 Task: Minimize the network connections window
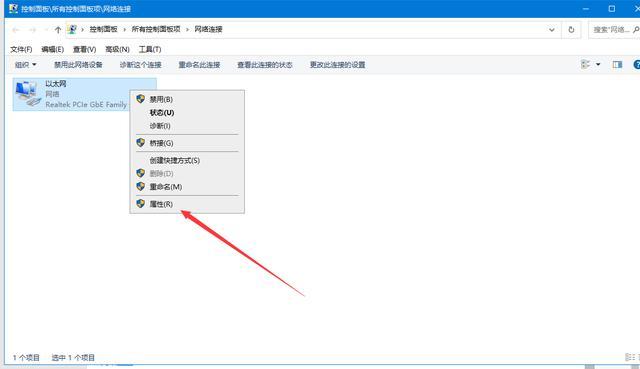pos(586,9)
